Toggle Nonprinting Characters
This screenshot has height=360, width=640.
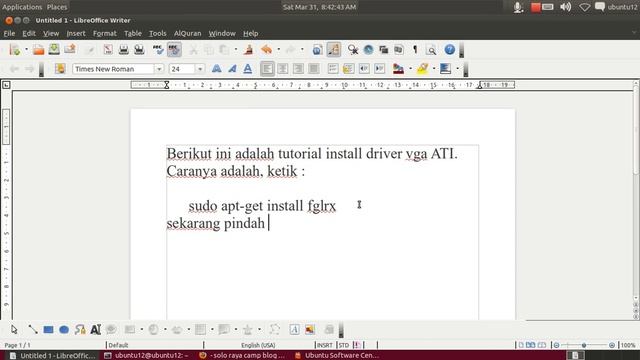[415, 50]
